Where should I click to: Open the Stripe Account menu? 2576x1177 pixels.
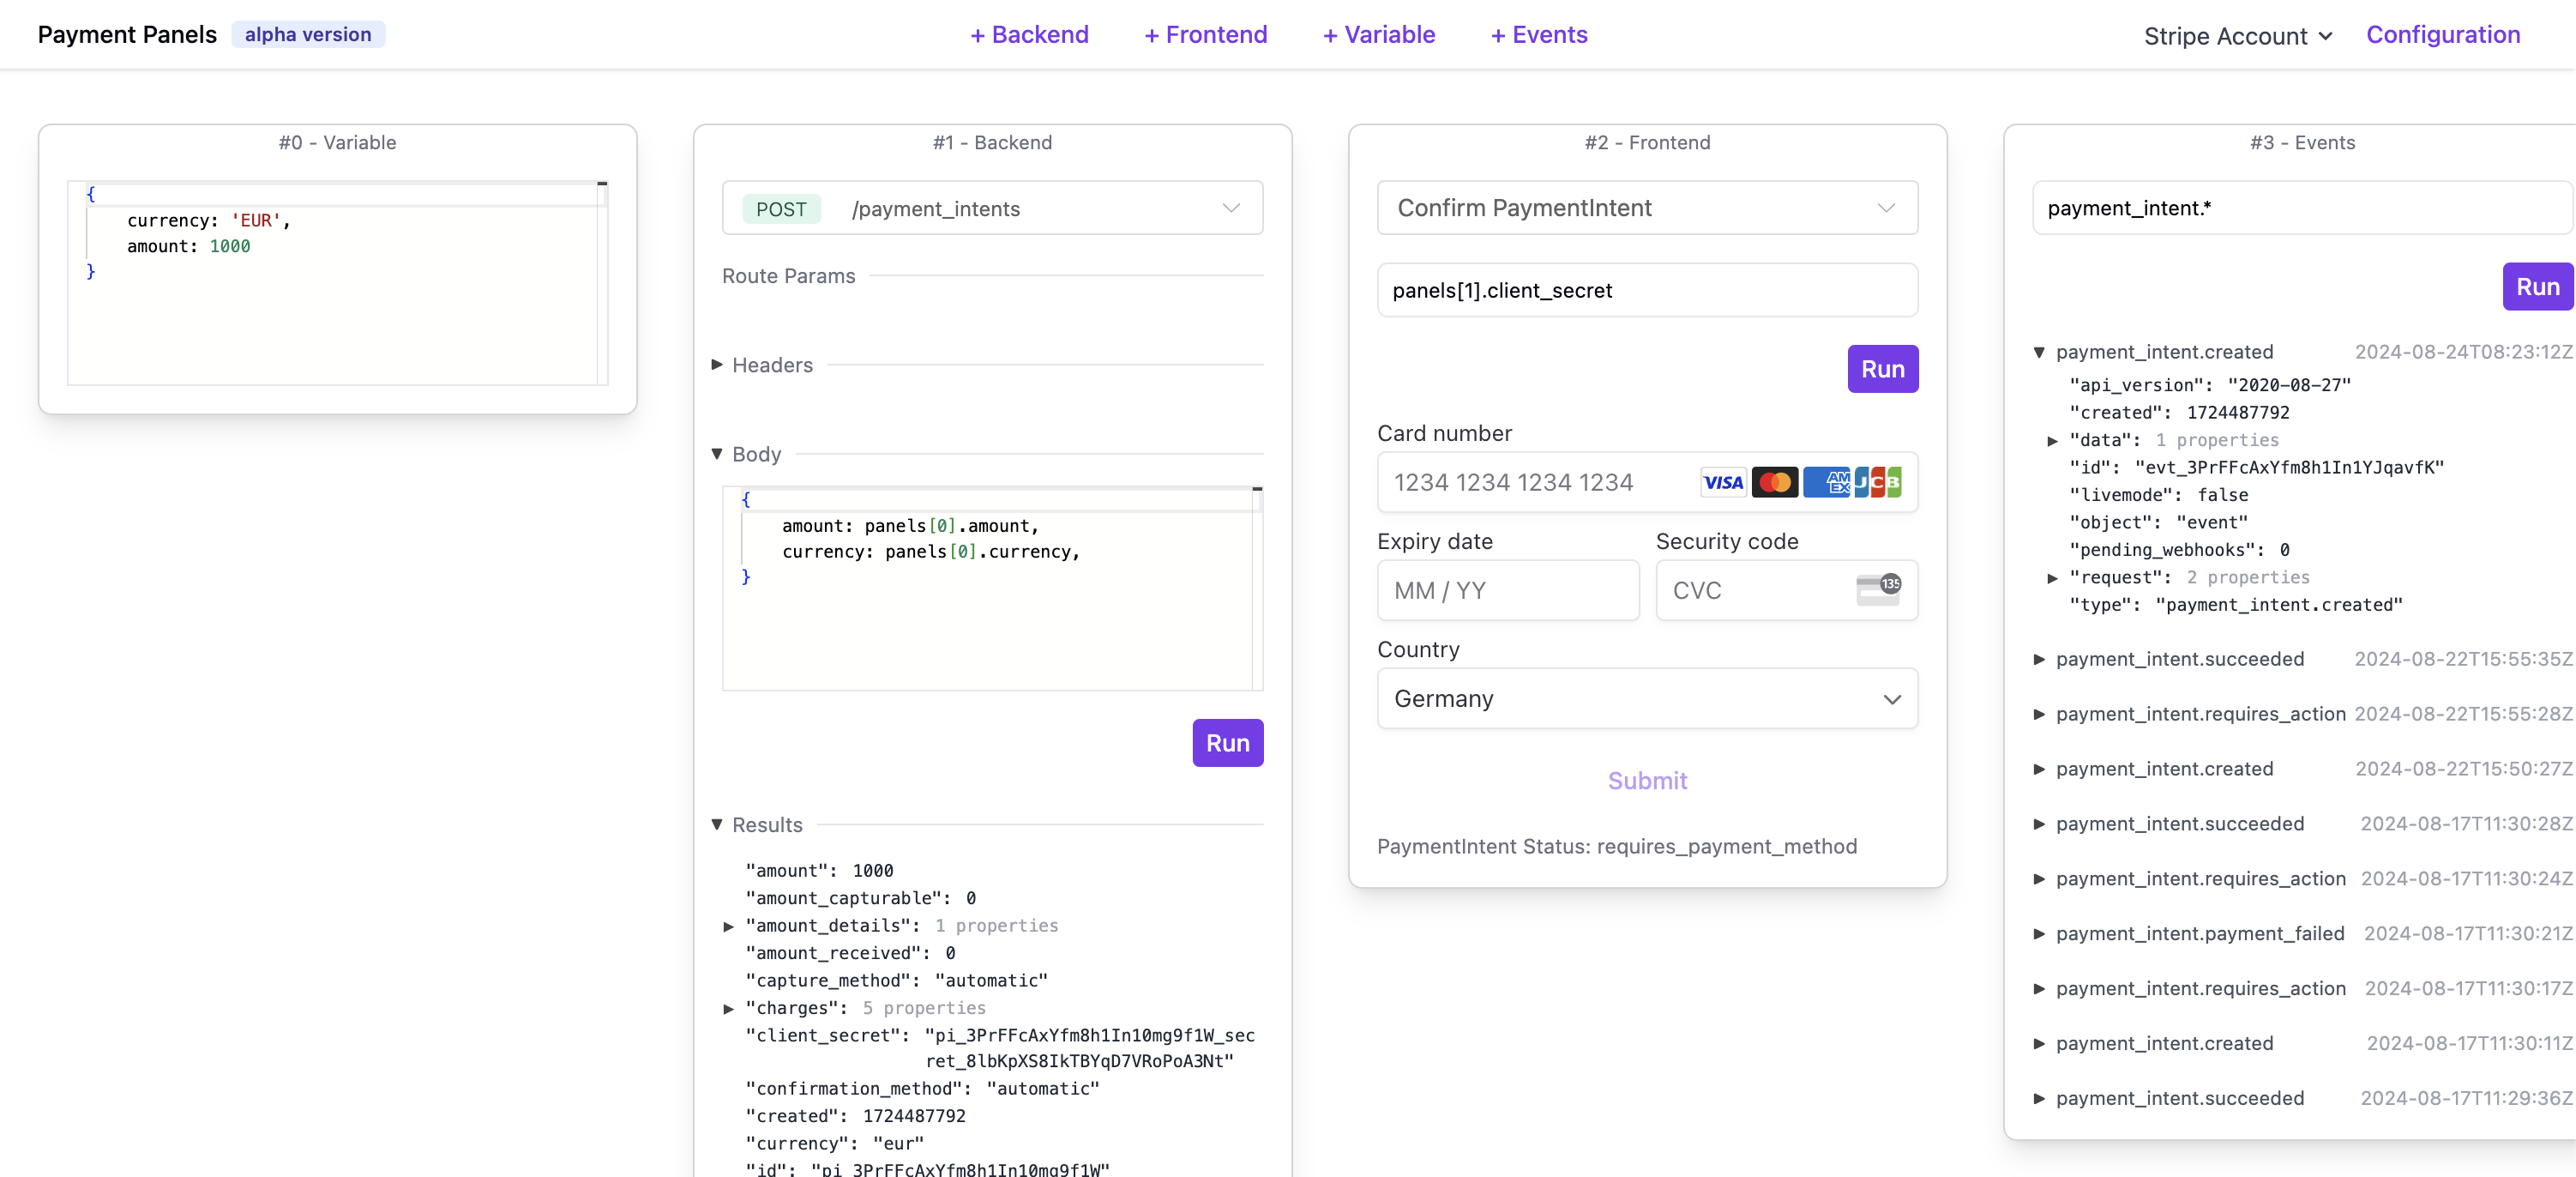click(x=2236, y=36)
